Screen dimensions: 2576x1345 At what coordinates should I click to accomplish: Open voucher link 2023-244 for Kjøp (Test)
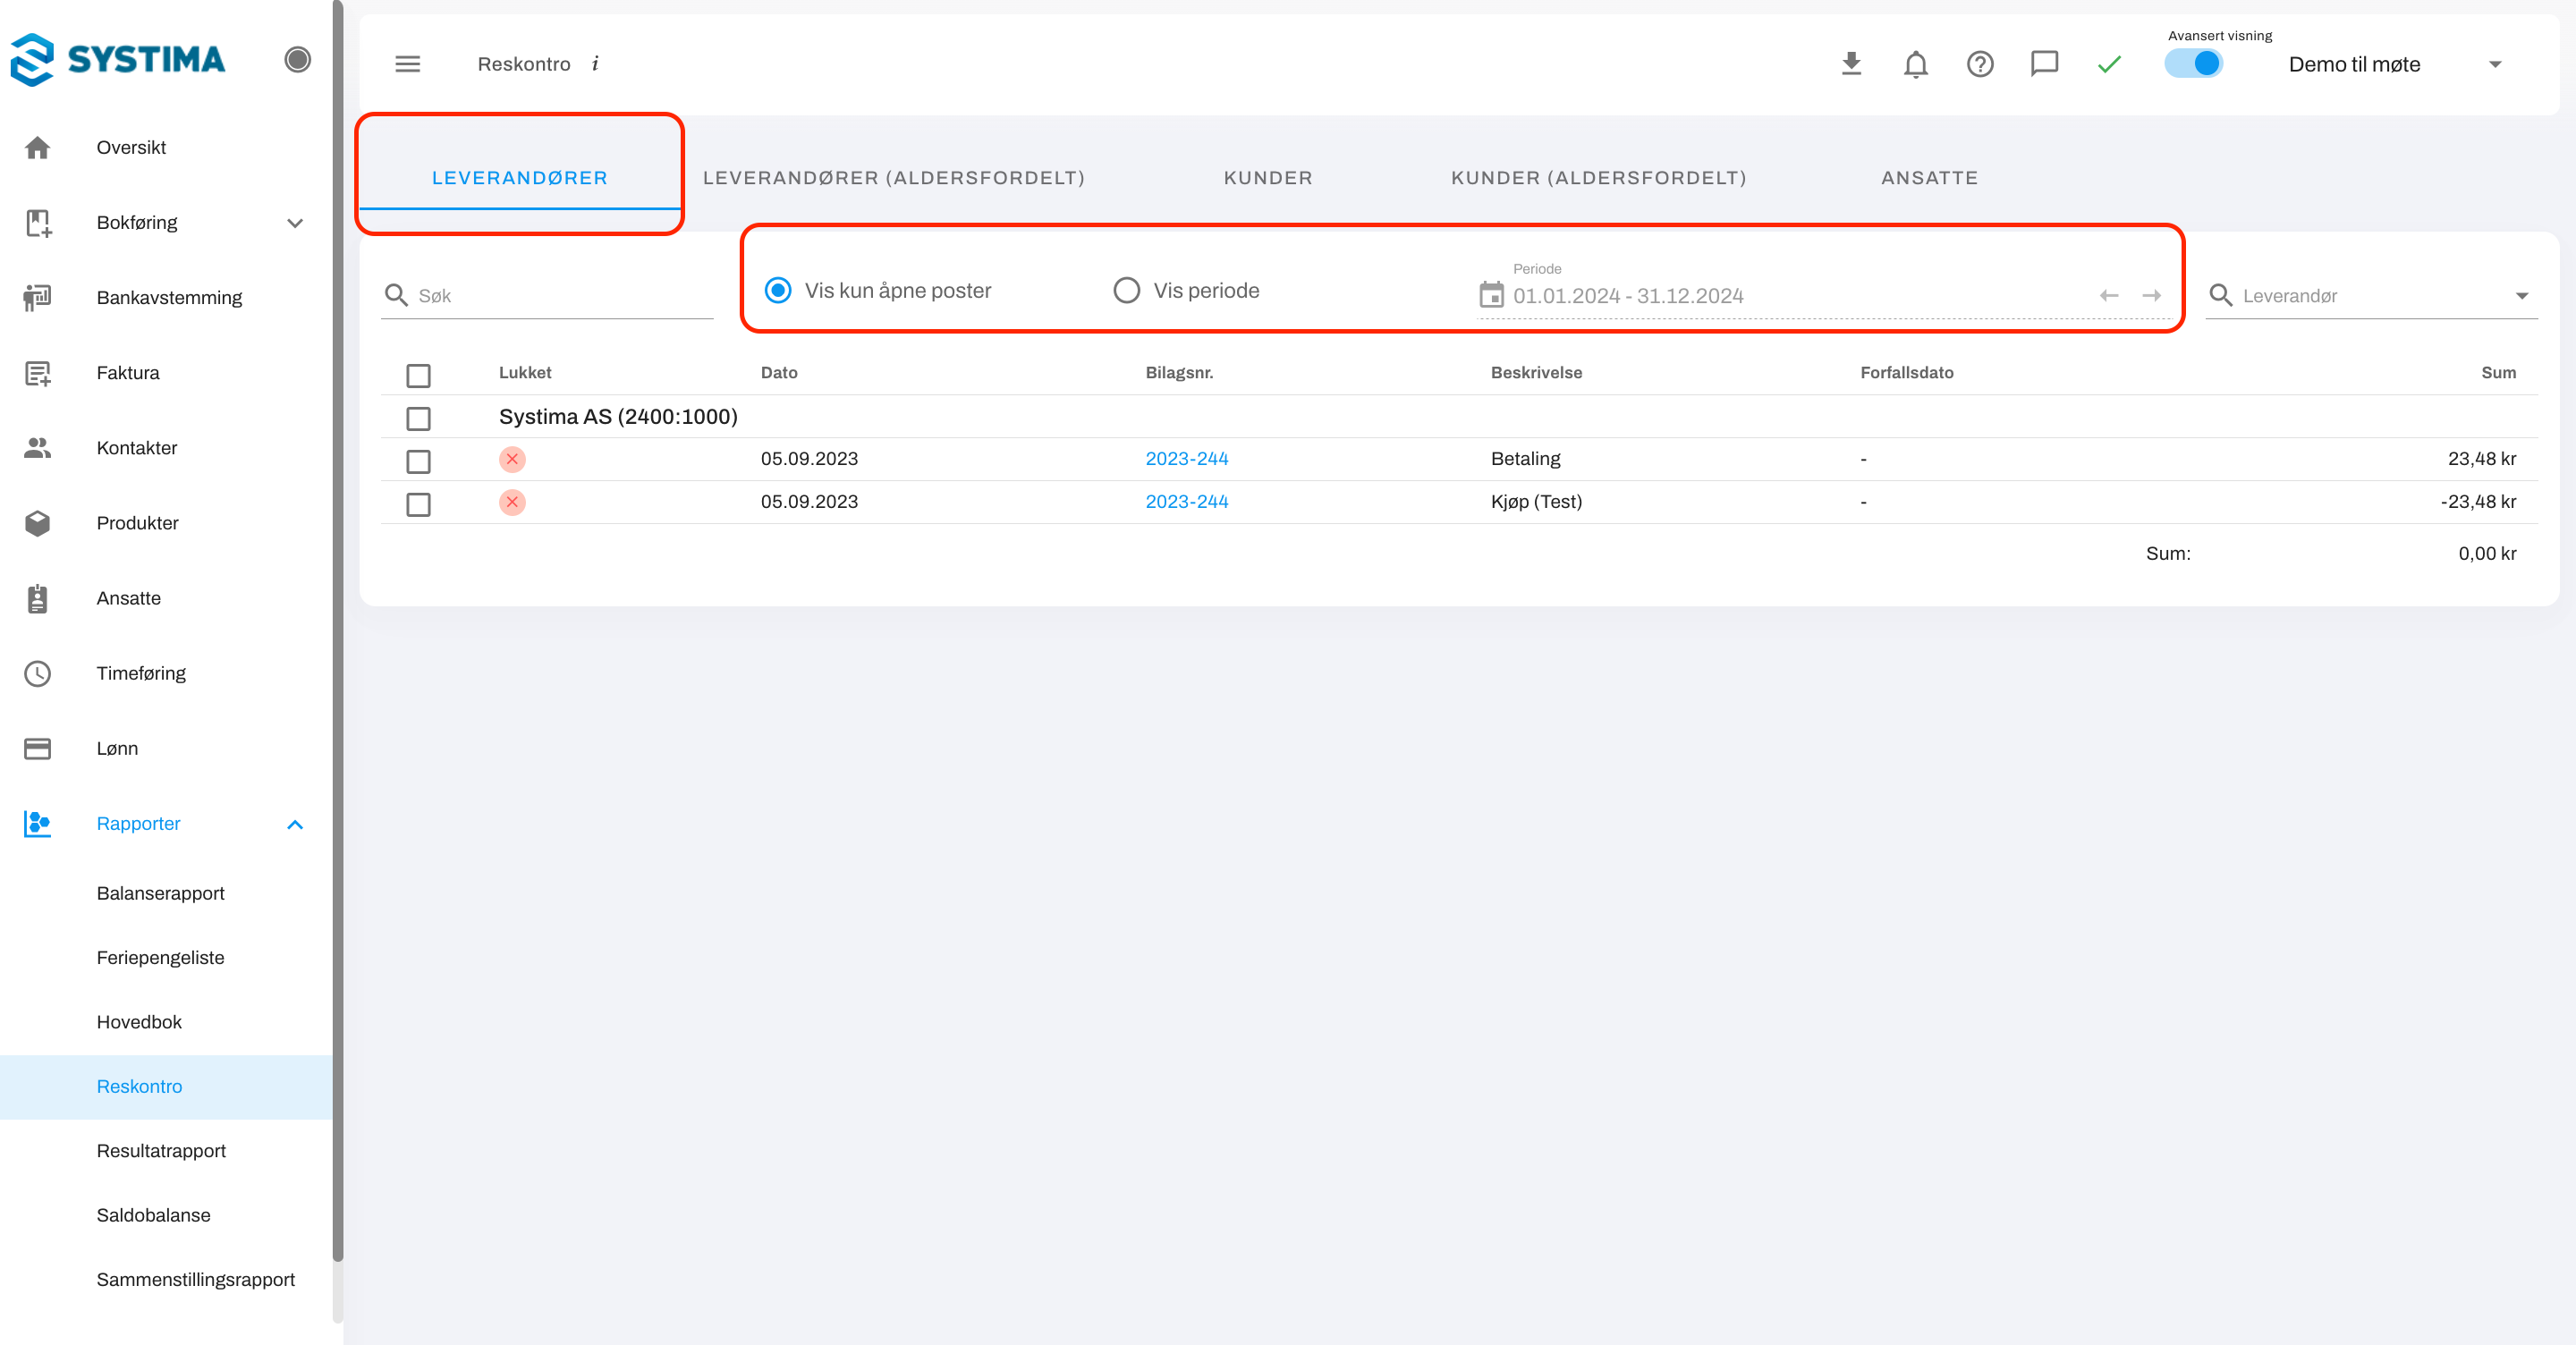[1186, 501]
